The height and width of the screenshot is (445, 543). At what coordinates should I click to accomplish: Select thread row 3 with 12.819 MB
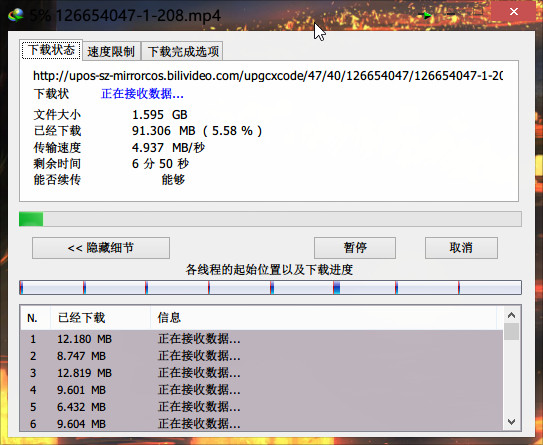click(261, 373)
